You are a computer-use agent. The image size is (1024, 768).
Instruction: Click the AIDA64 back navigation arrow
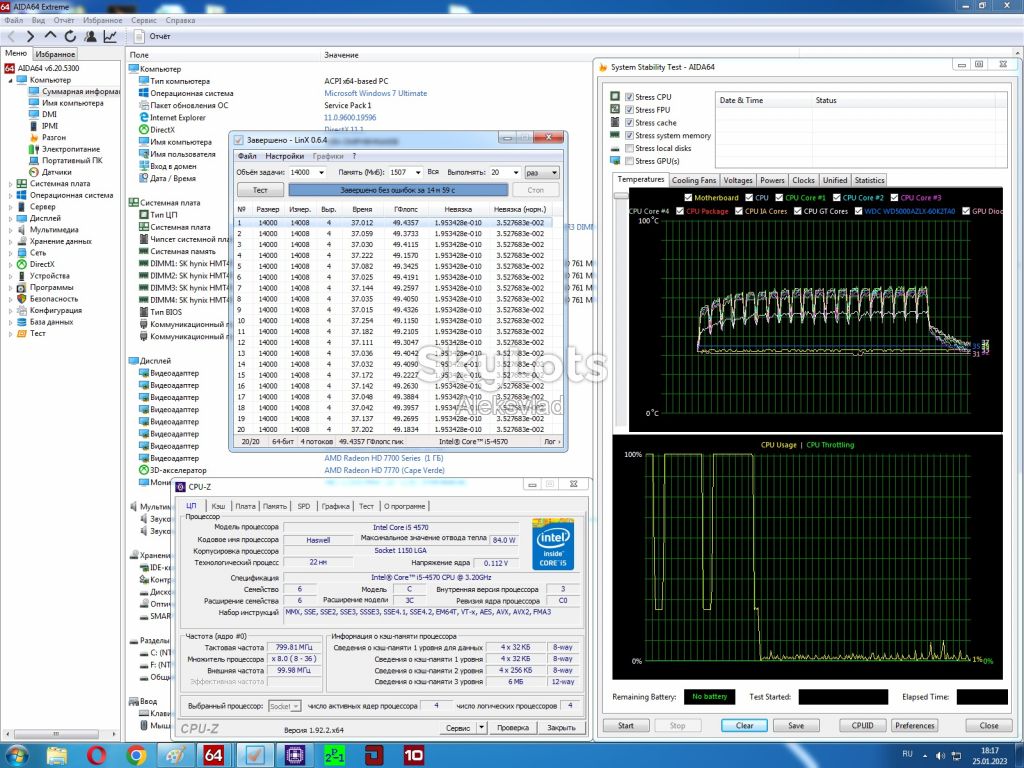coord(11,37)
